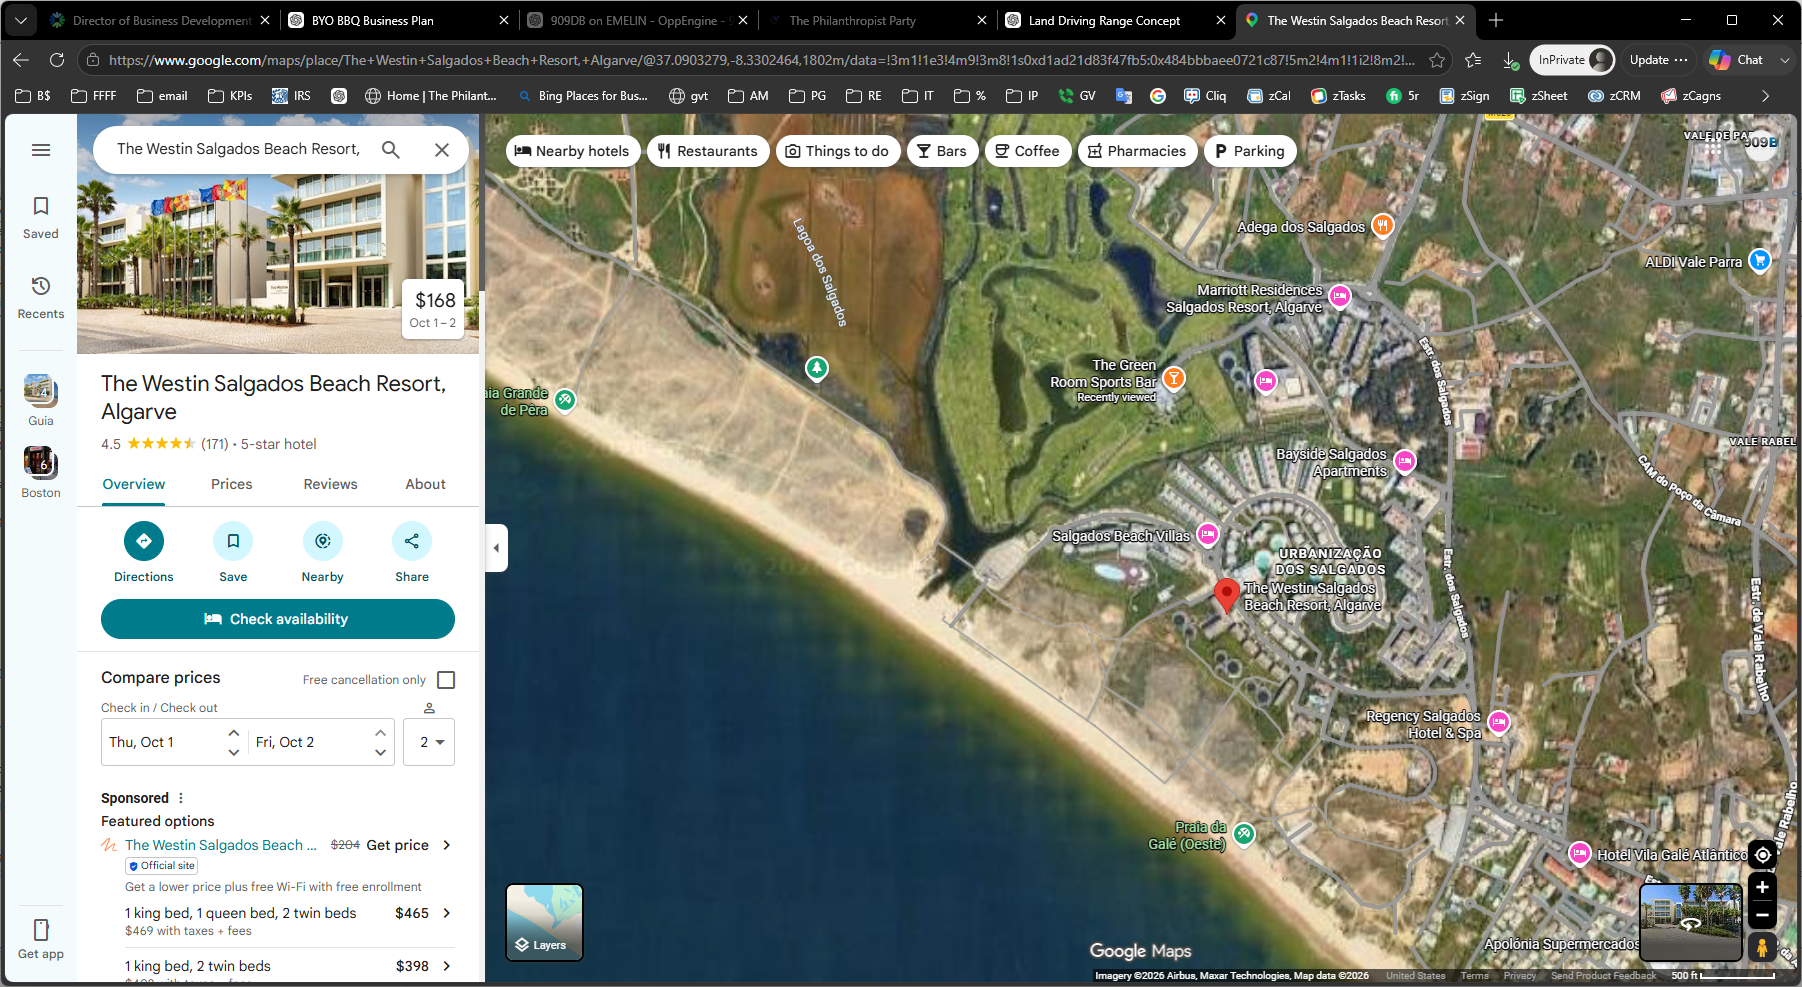This screenshot has height=987, width=1802.
Task: Open the Layers map switcher
Action: (x=544, y=922)
